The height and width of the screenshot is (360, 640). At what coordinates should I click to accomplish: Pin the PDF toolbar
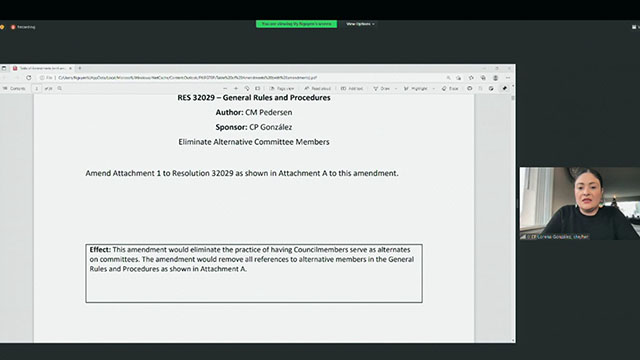click(x=504, y=89)
